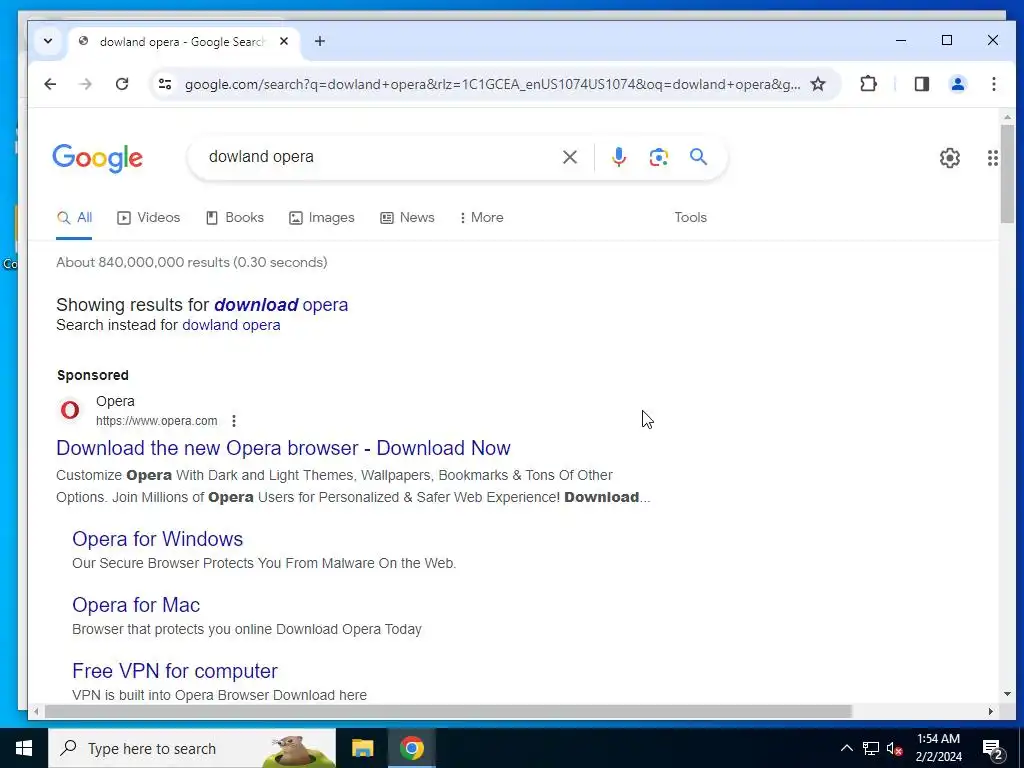
Task: Search by image with Google Lens
Action: pyautogui.click(x=658, y=157)
